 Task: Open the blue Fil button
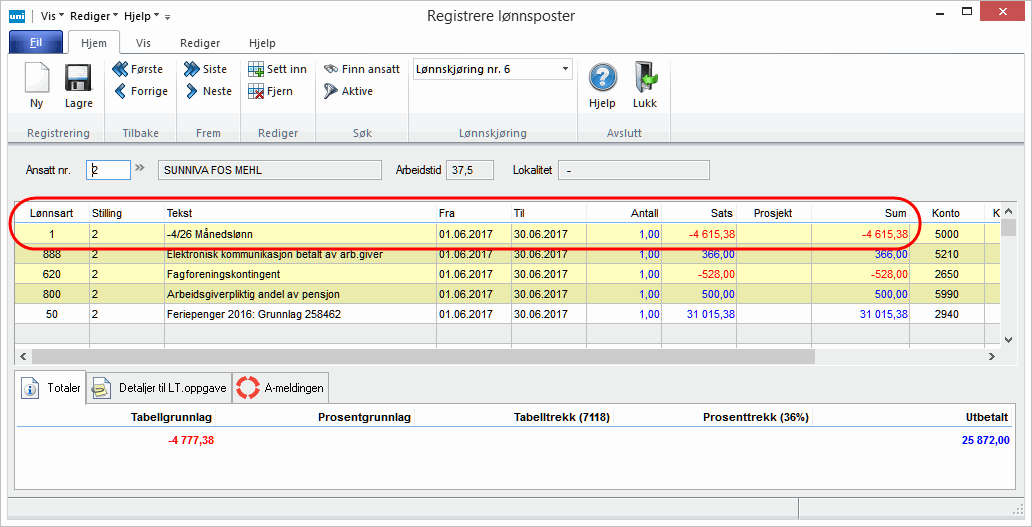[36, 43]
